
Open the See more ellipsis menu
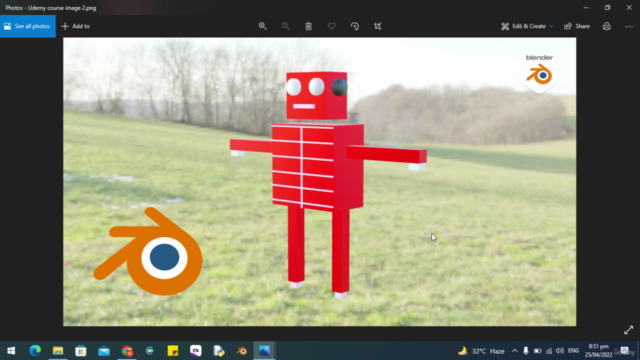point(629,26)
